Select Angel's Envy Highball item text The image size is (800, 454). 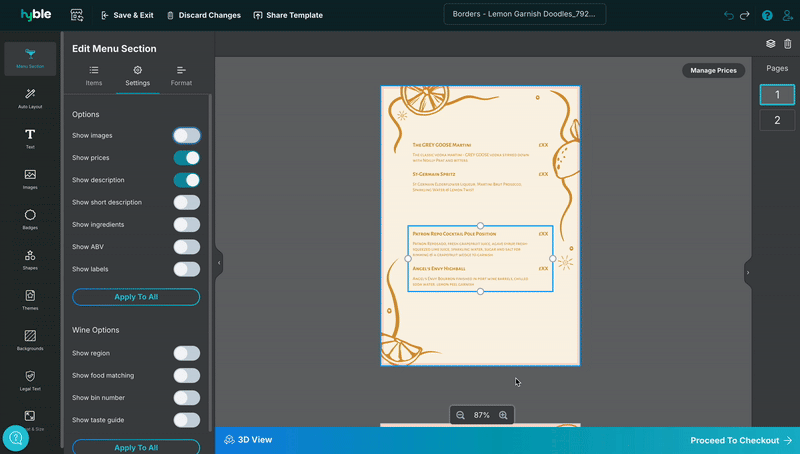point(439,268)
